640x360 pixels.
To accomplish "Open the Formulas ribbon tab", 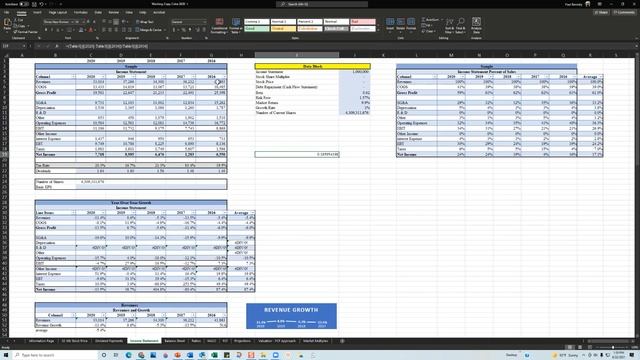I will tap(80, 12).
